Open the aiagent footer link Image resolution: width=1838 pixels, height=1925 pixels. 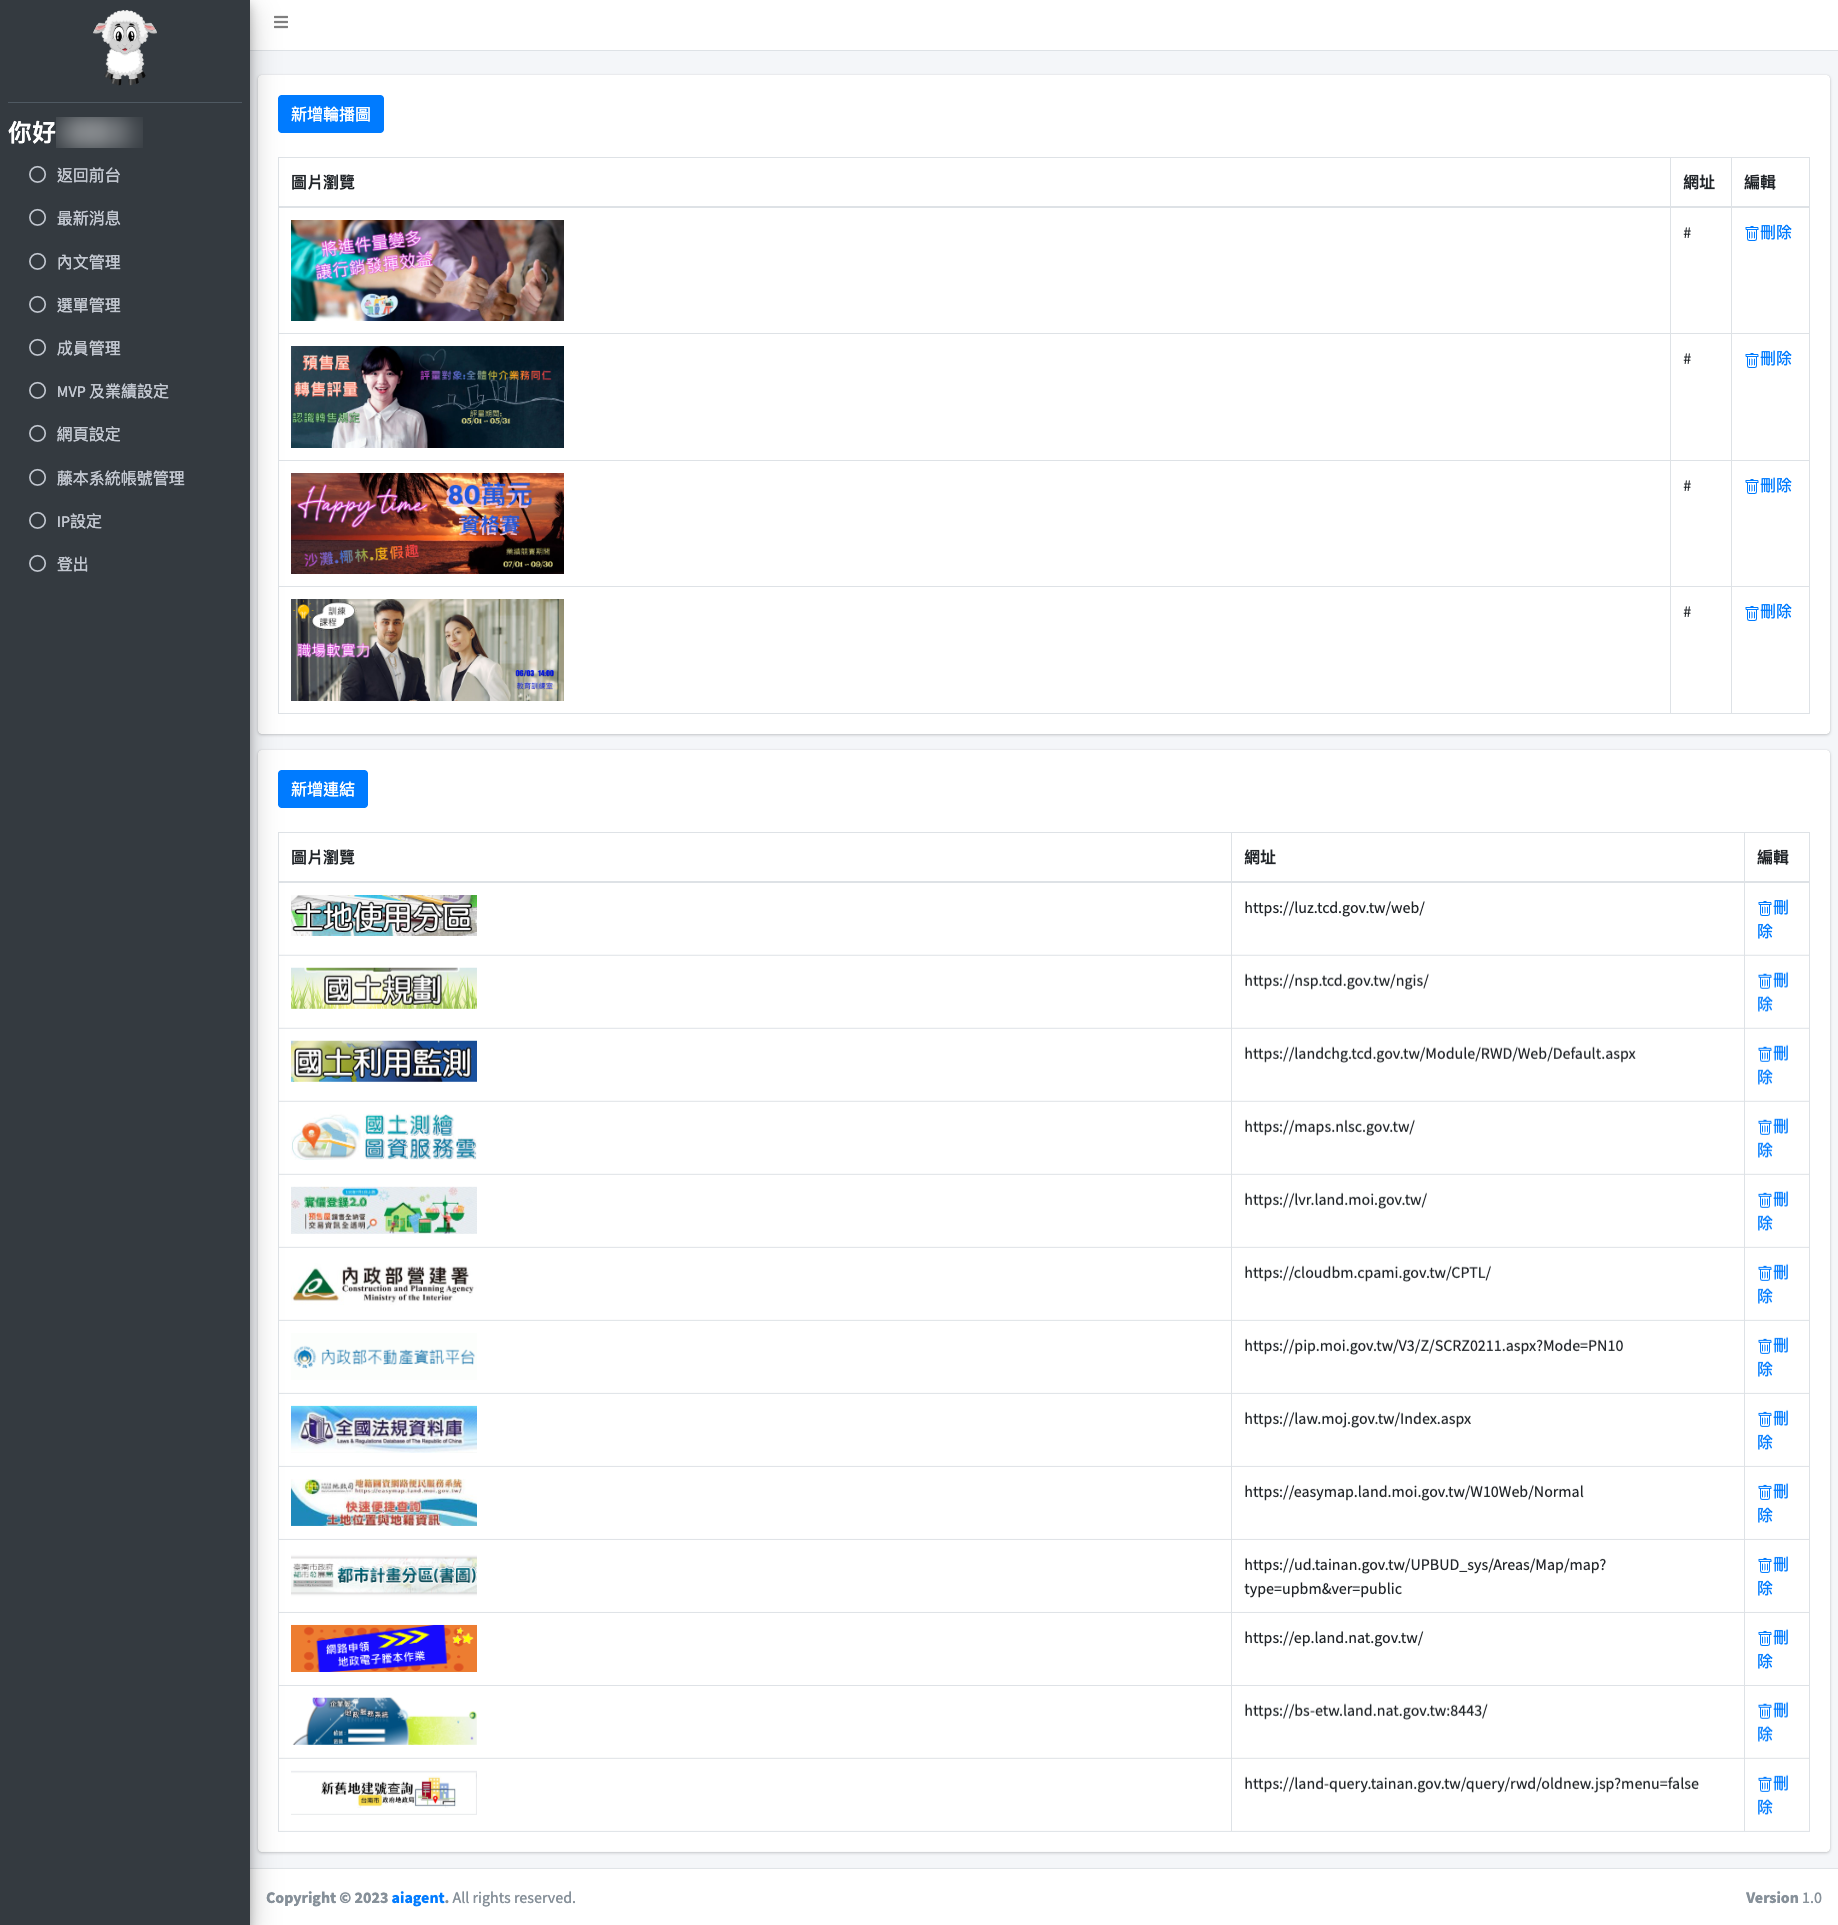point(419,1897)
